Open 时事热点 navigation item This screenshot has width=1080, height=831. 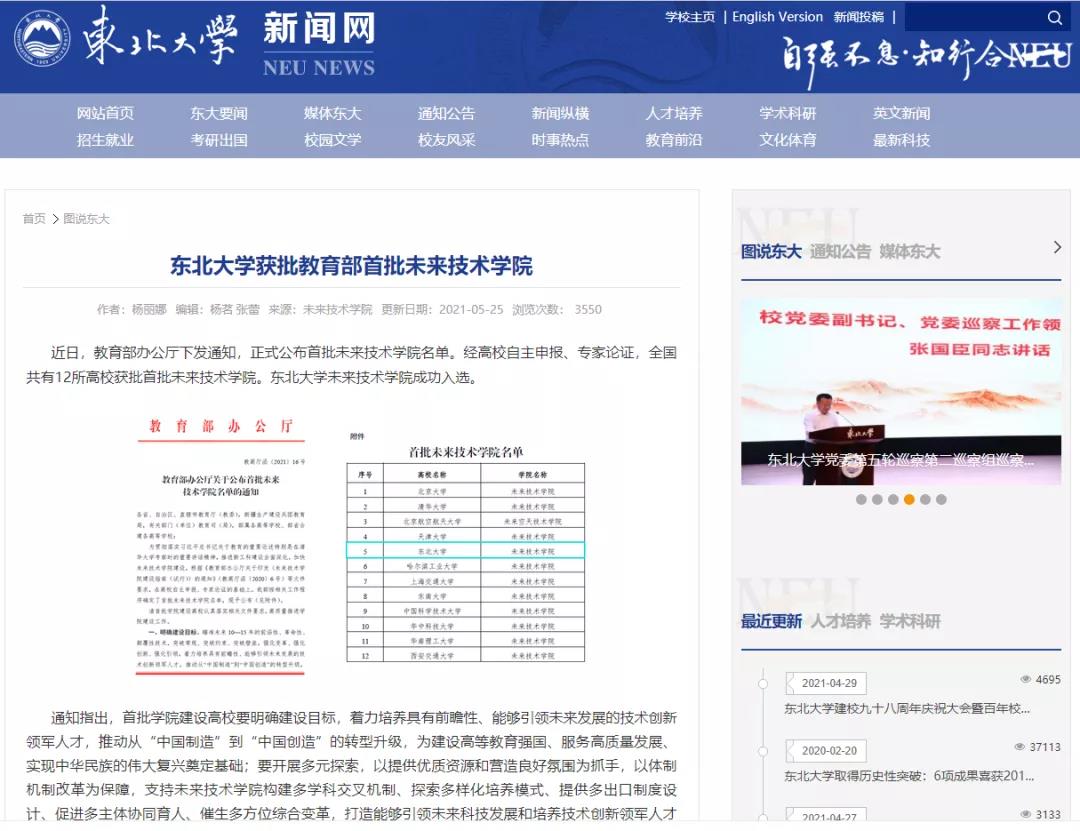[x=560, y=140]
